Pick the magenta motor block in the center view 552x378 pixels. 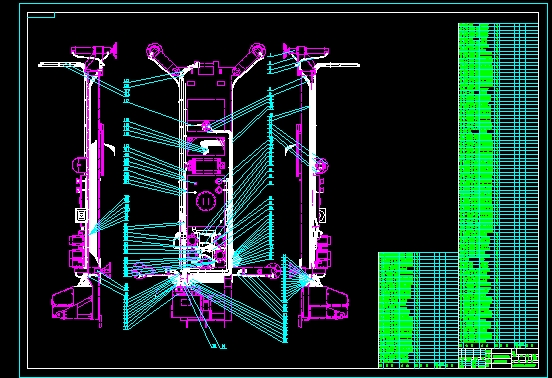(205, 165)
